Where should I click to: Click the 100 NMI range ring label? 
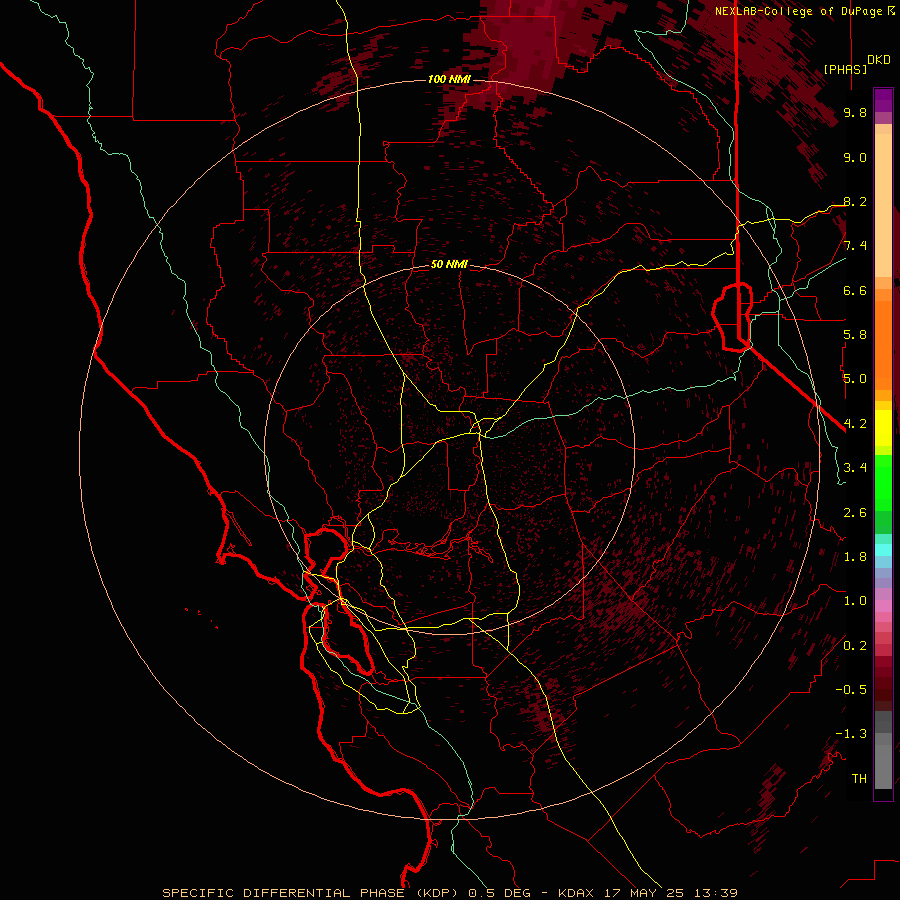449,79
